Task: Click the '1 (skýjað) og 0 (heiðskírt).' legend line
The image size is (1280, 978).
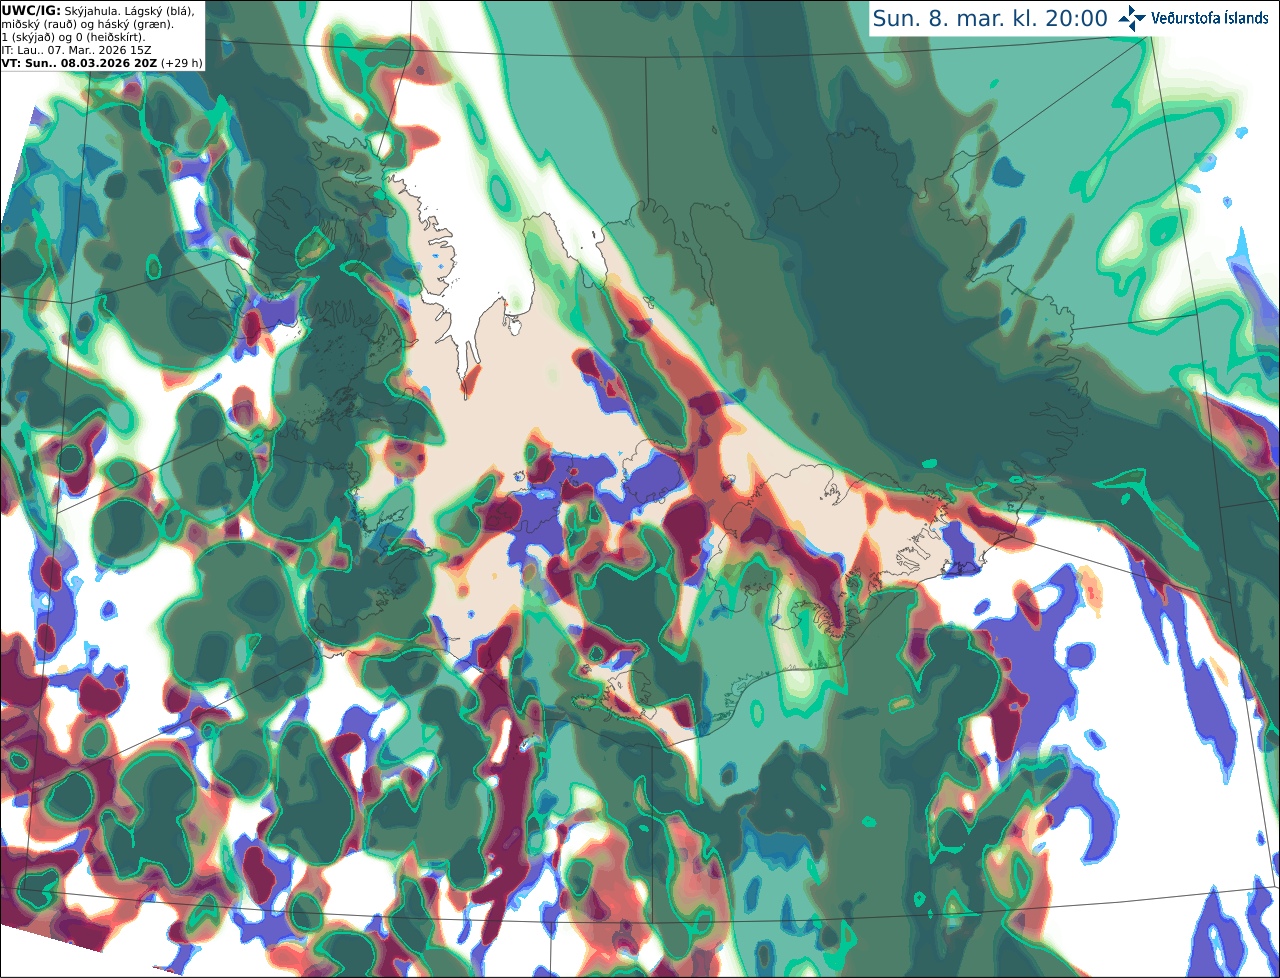Action: coord(73,37)
